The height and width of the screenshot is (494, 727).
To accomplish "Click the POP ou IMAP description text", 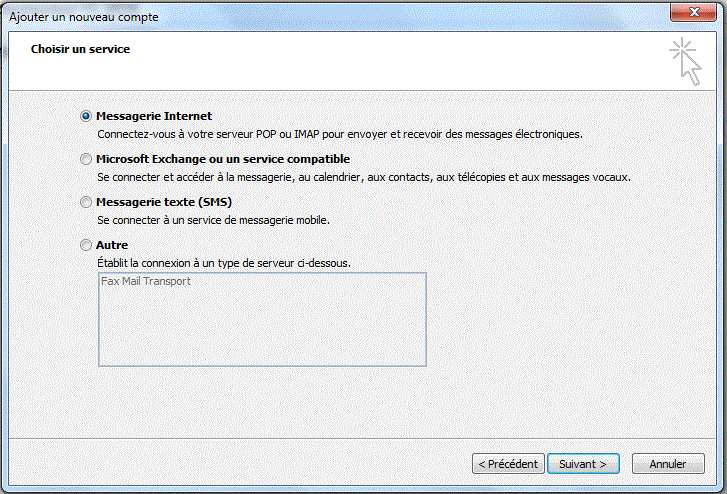I will (x=339, y=133).
